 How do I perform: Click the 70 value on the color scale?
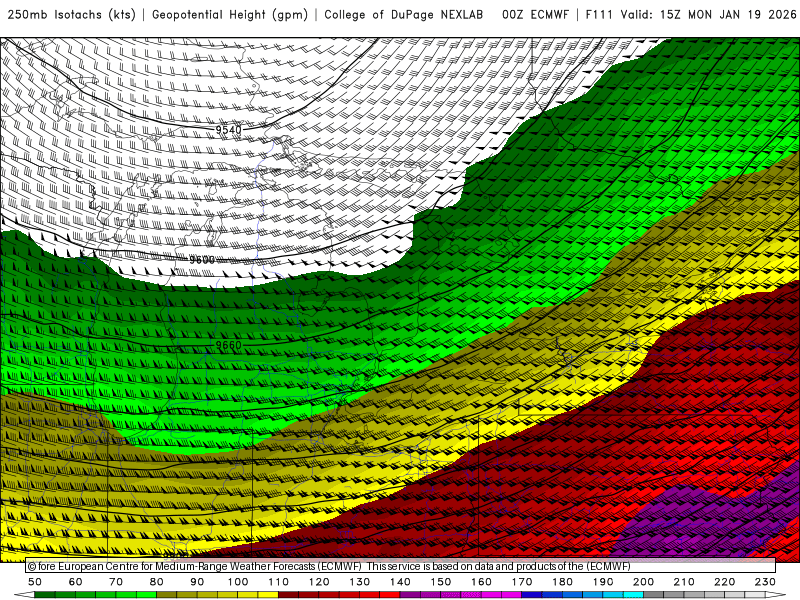(x=116, y=582)
